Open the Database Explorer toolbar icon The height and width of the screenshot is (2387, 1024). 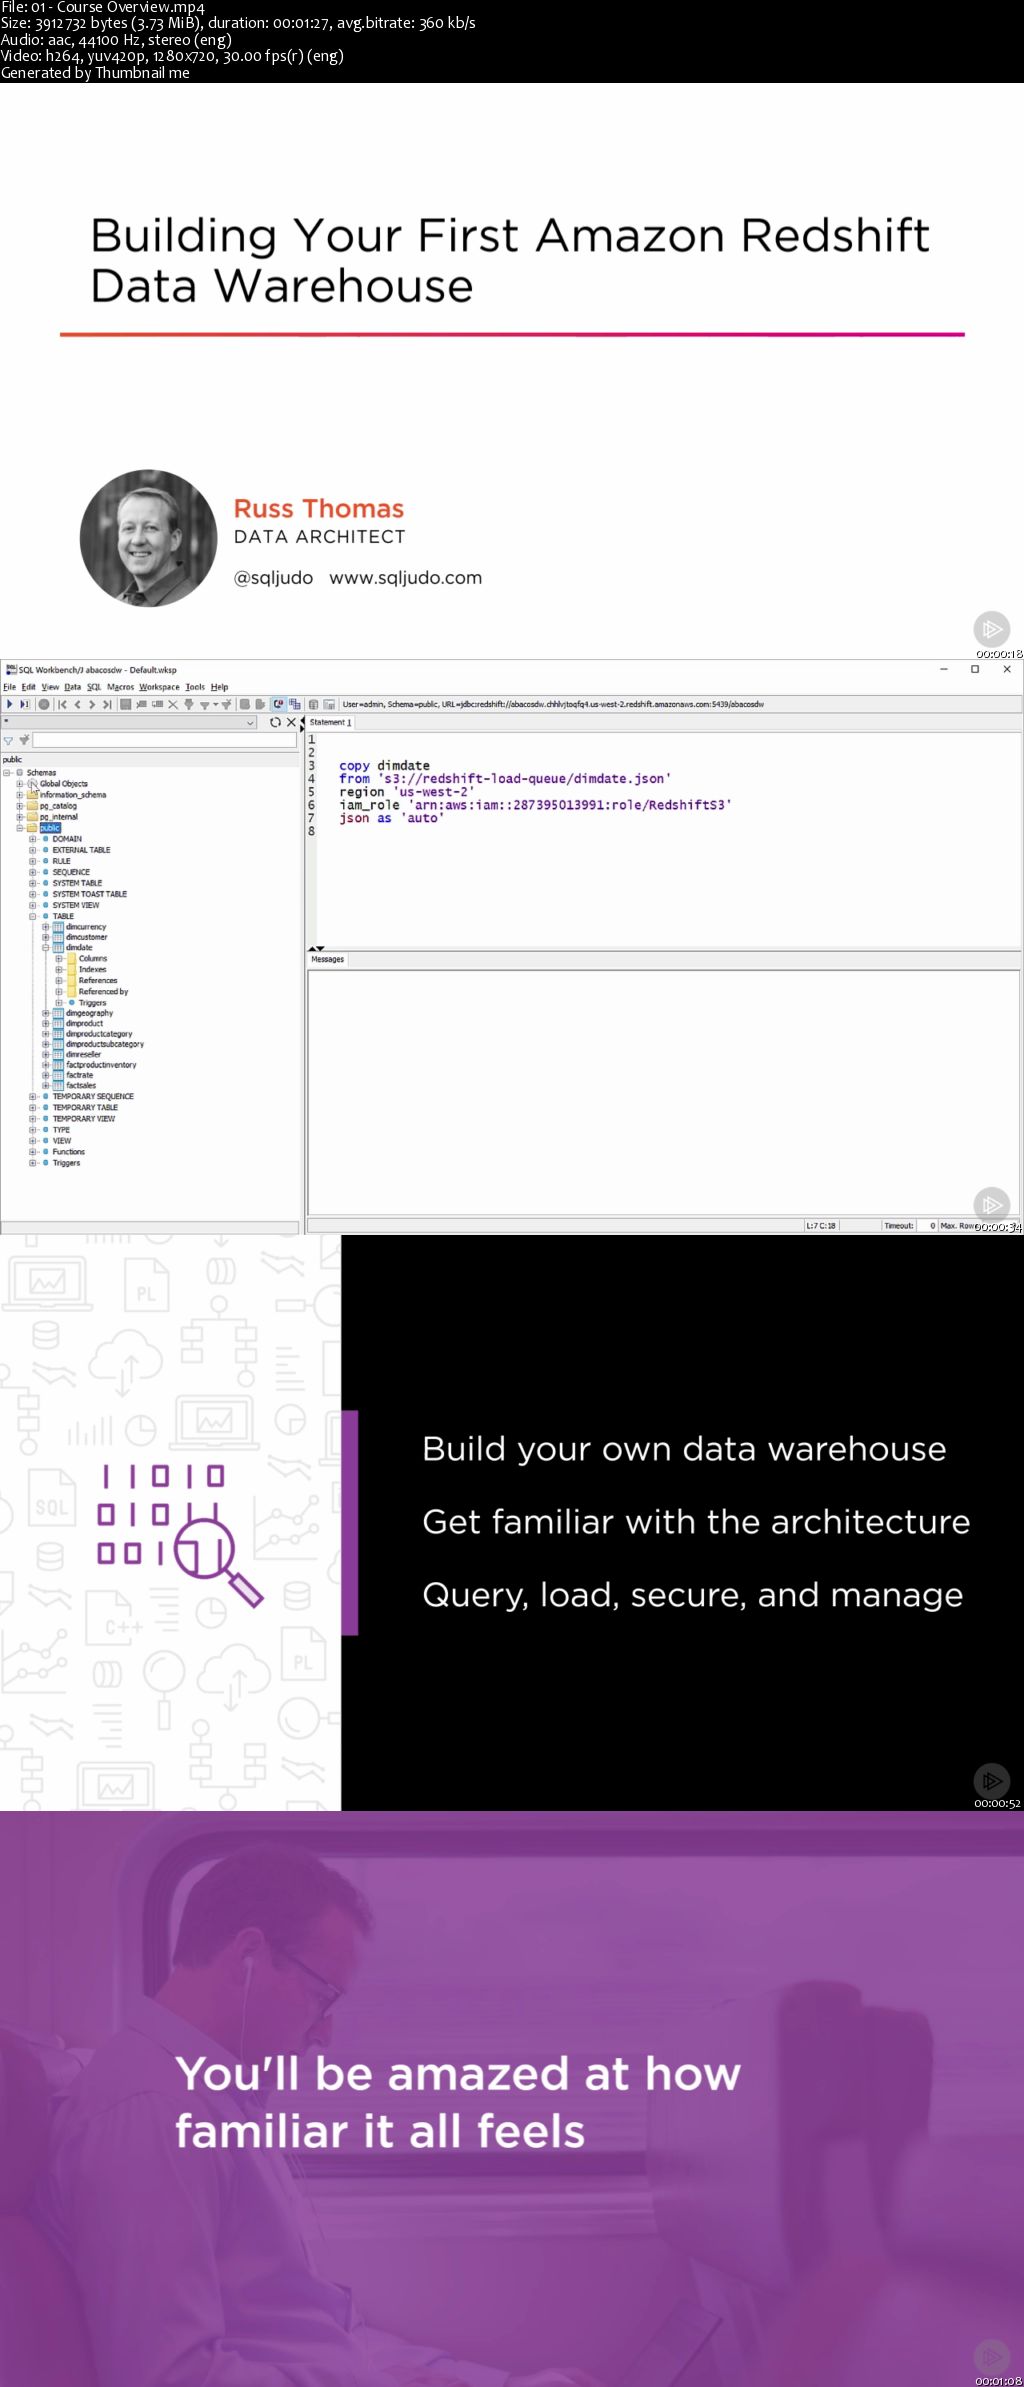(x=313, y=704)
